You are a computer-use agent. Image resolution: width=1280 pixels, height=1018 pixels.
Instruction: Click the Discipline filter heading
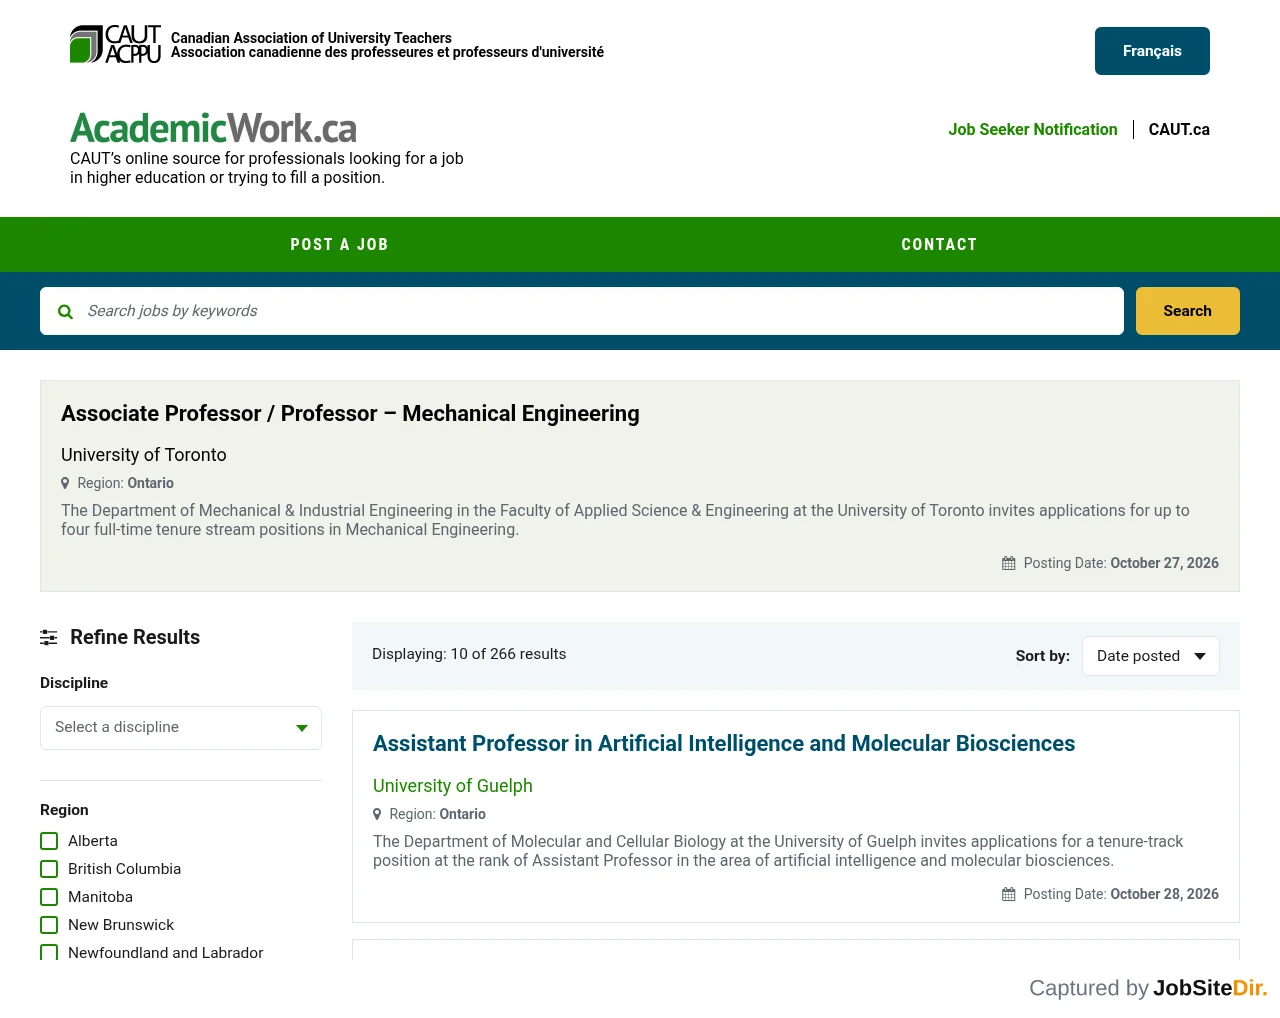[x=74, y=683]
